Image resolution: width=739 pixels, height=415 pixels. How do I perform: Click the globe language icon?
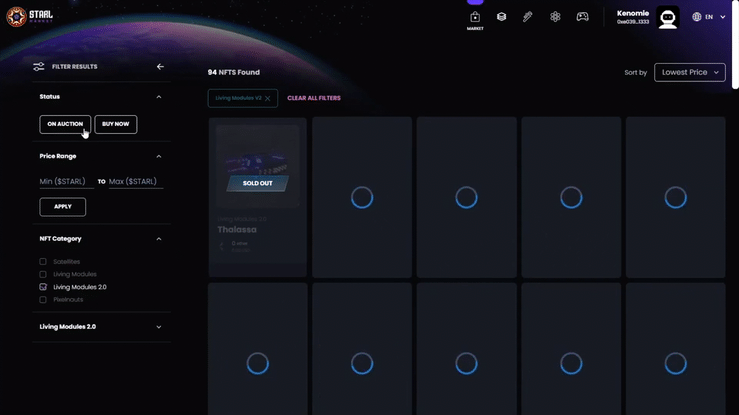pyautogui.click(x=697, y=17)
